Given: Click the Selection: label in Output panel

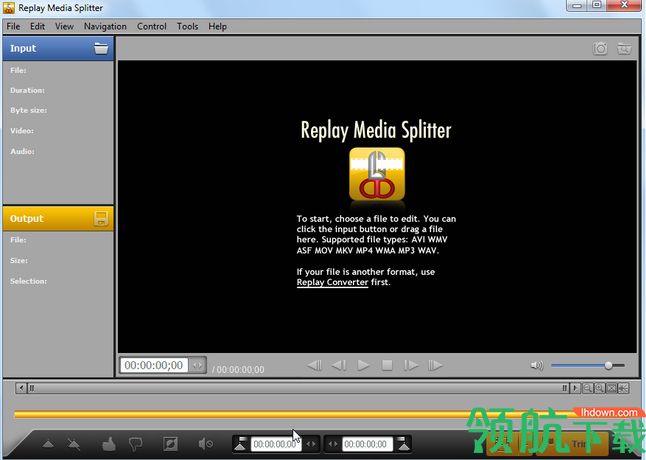Looking at the screenshot, I should pos(28,281).
